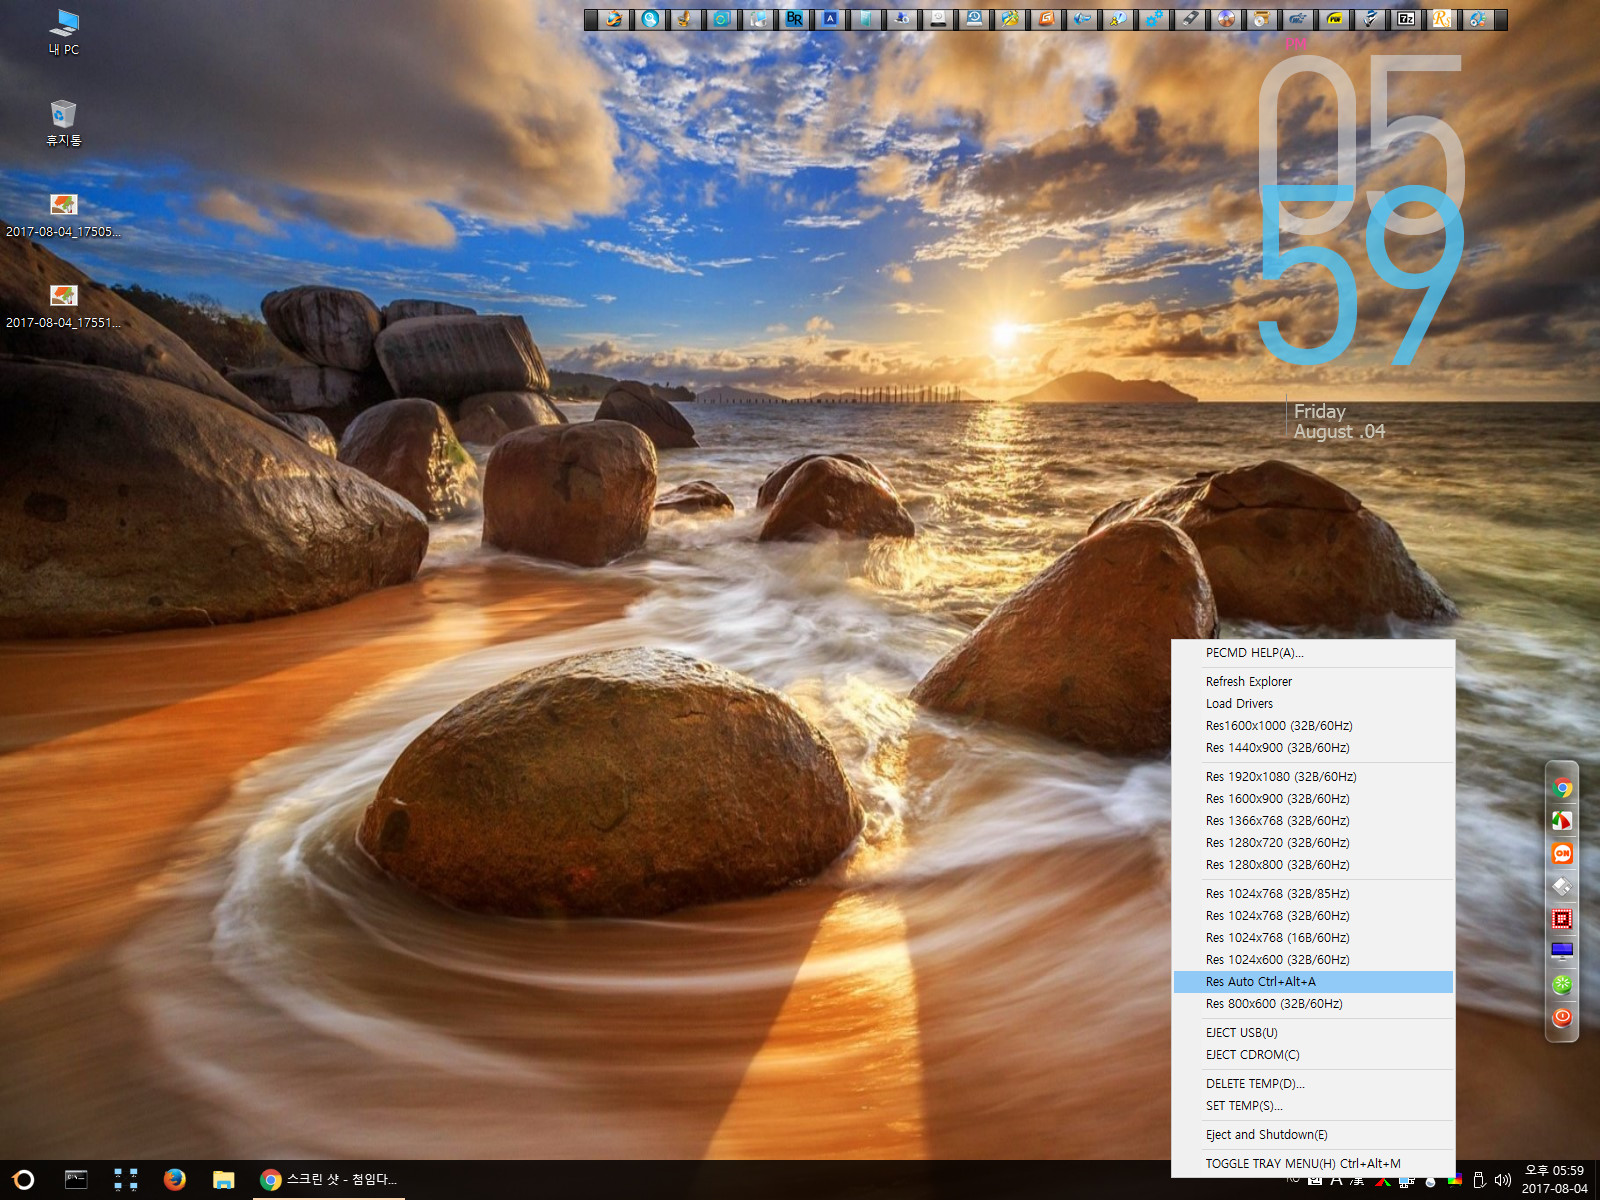This screenshot has height=1200, width=1600.
Task: Open the magnifier search icon in top bar
Action: tap(650, 19)
